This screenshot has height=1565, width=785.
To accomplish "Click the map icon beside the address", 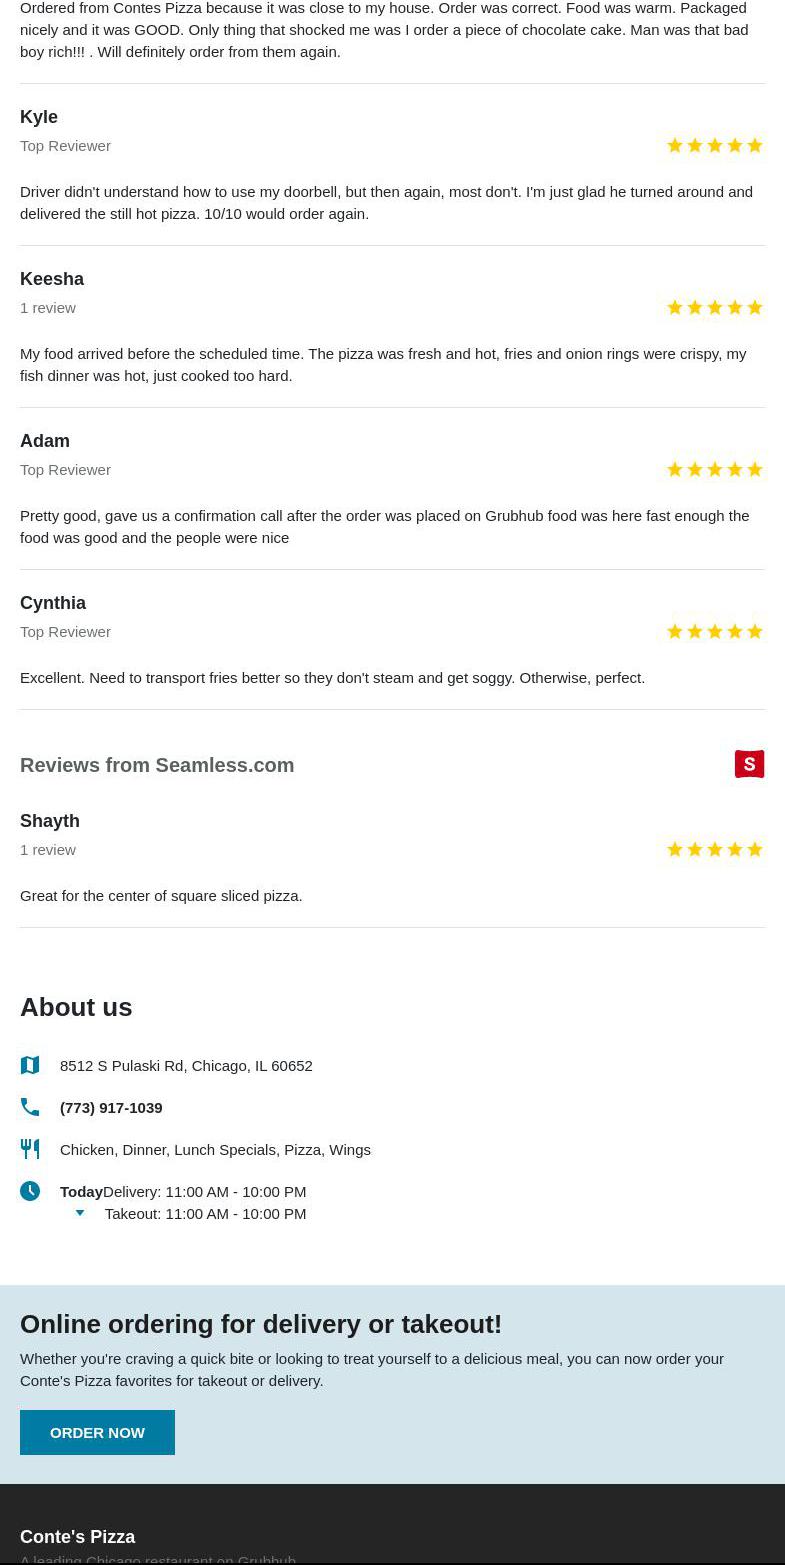I will (x=30, y=1065).
